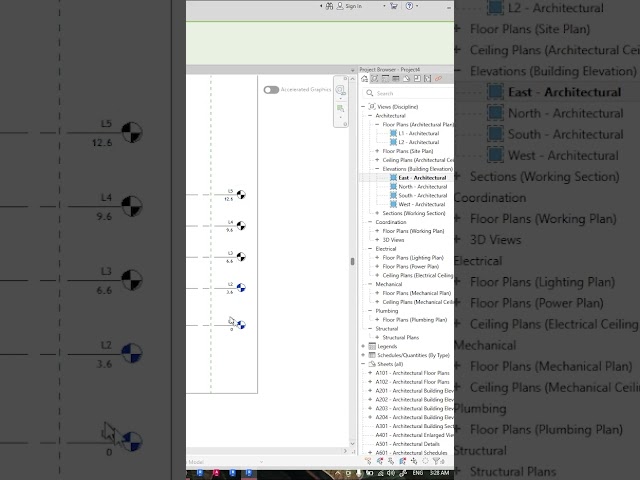640x480 pixels.
Task: Open L2 - Architectural floor plan in Project Browser
Action: 419,142
